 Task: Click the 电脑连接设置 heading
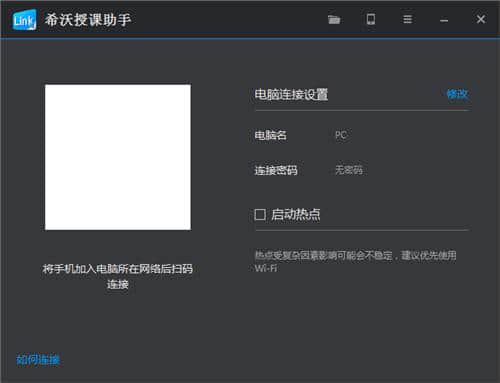click(291, 95)
